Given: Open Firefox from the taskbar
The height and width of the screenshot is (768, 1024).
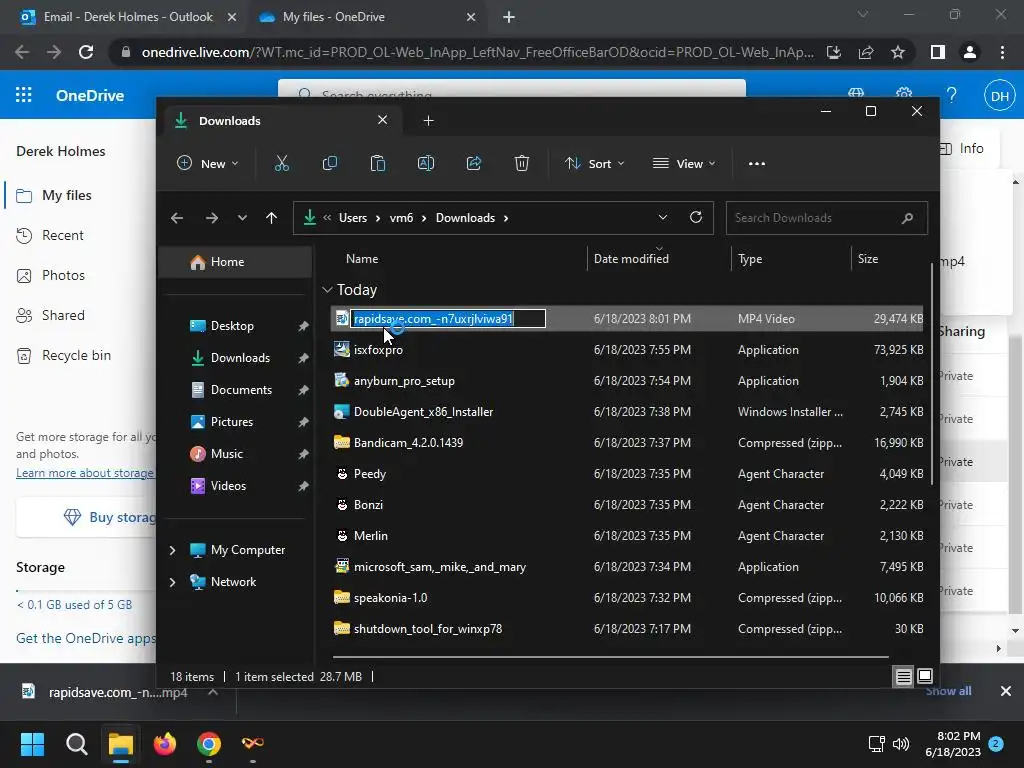Looking at the screenshot, I should pyautogui.click(x=165, y=744).
